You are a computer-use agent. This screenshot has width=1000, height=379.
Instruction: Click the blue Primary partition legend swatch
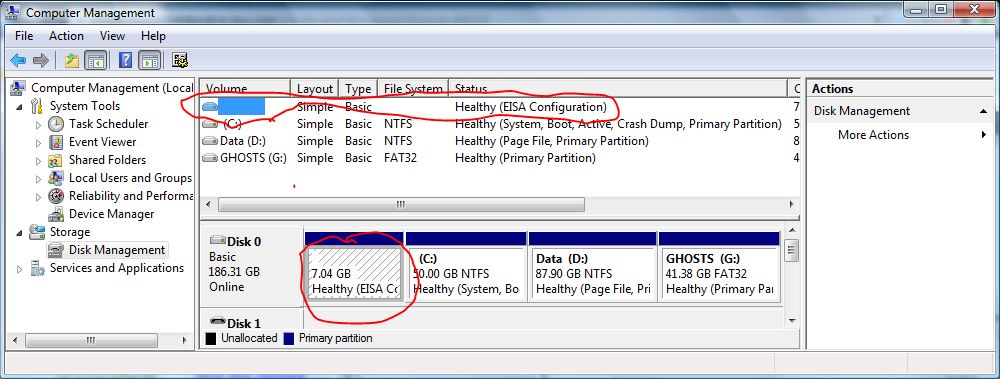coord(288,339)
